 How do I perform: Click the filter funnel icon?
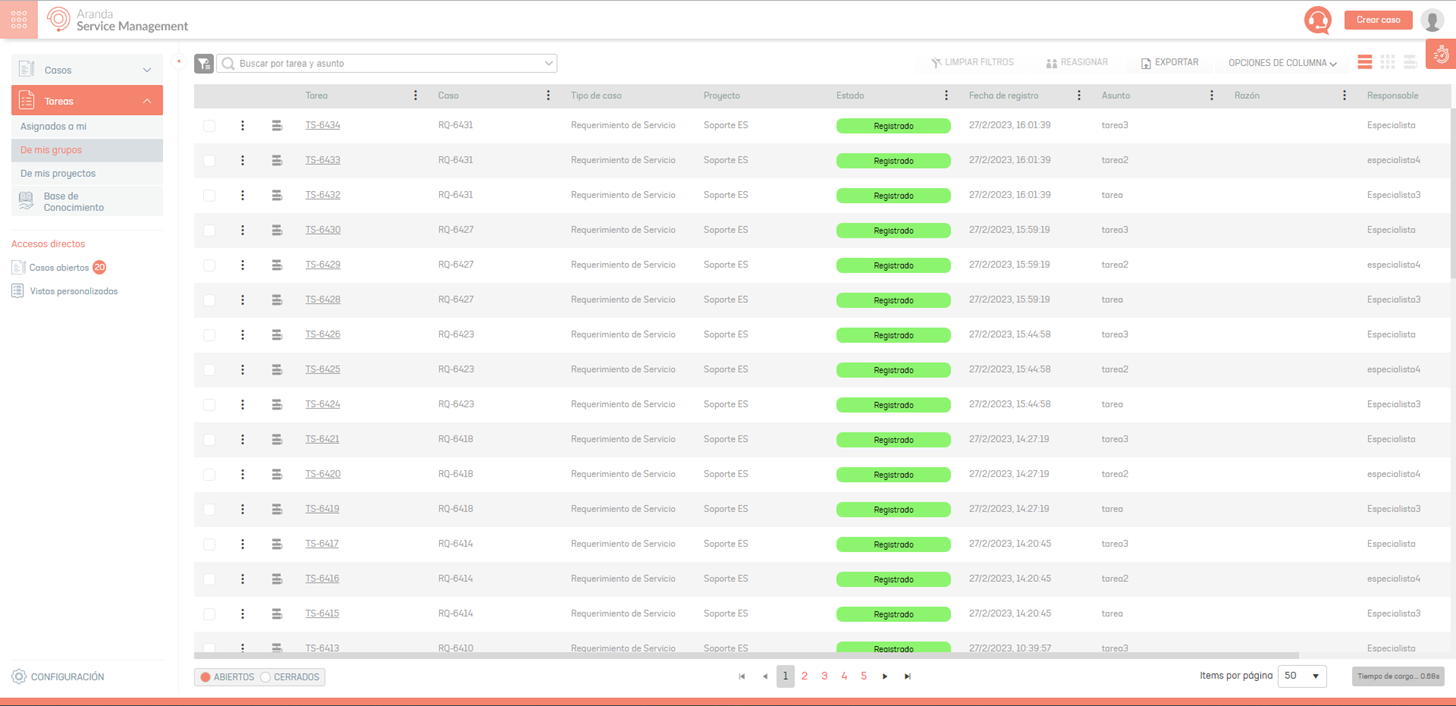point(203,63)
